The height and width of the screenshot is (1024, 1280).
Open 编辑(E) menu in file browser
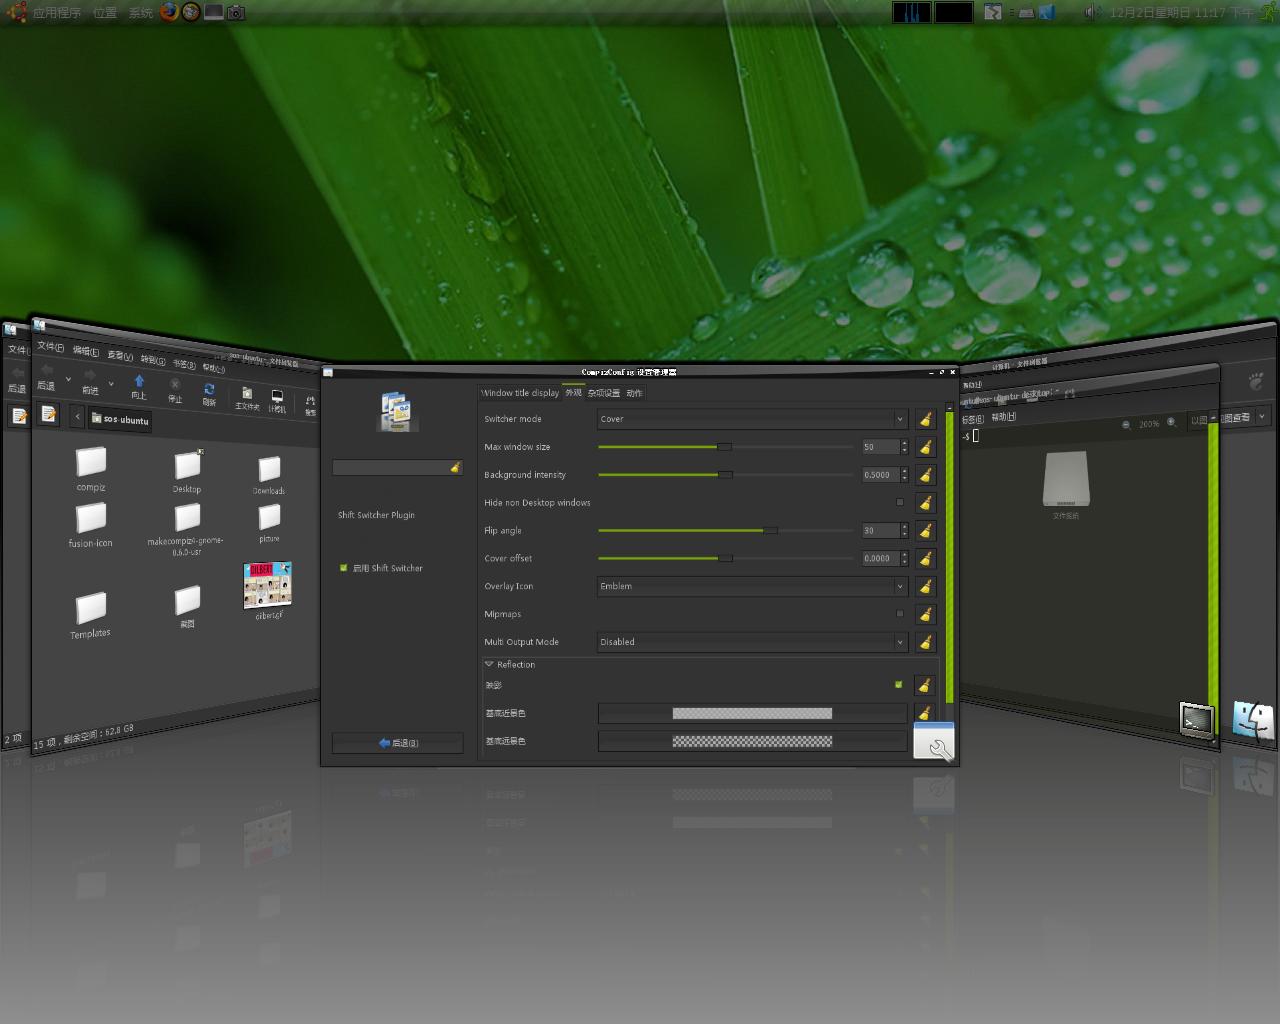click(86, 351)
